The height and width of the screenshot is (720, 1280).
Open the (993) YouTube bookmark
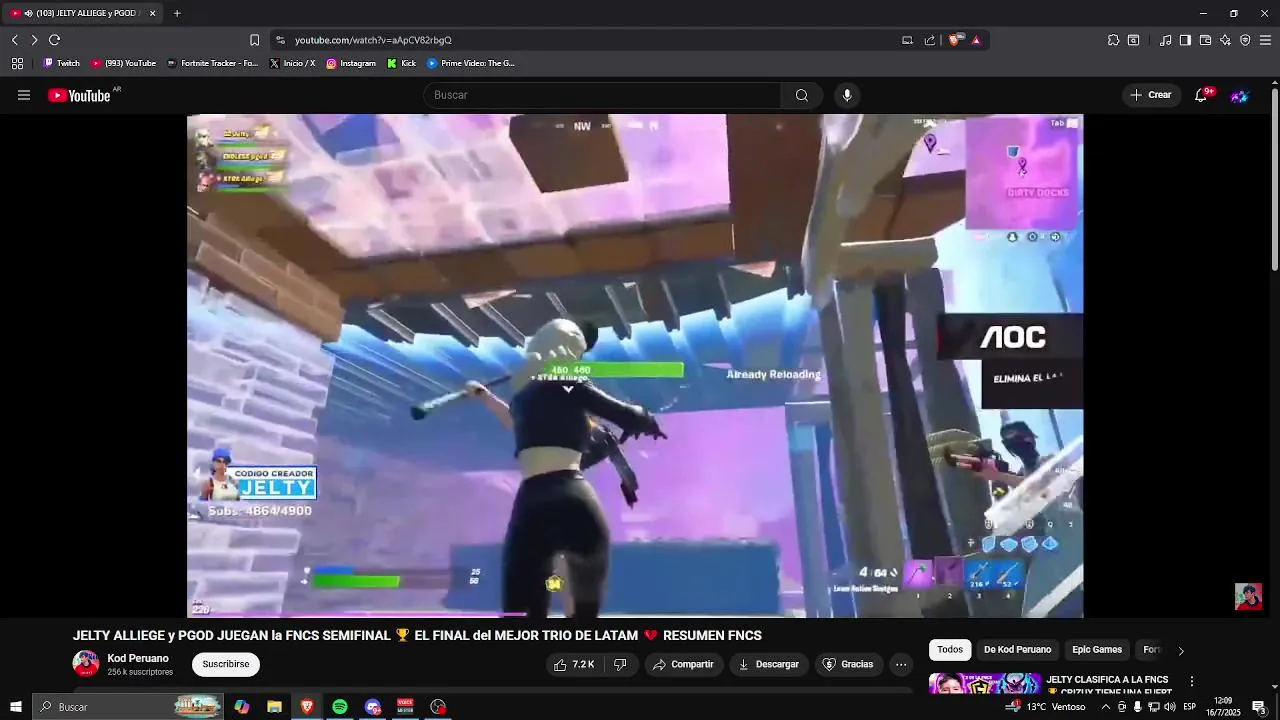tap(124, 63)
